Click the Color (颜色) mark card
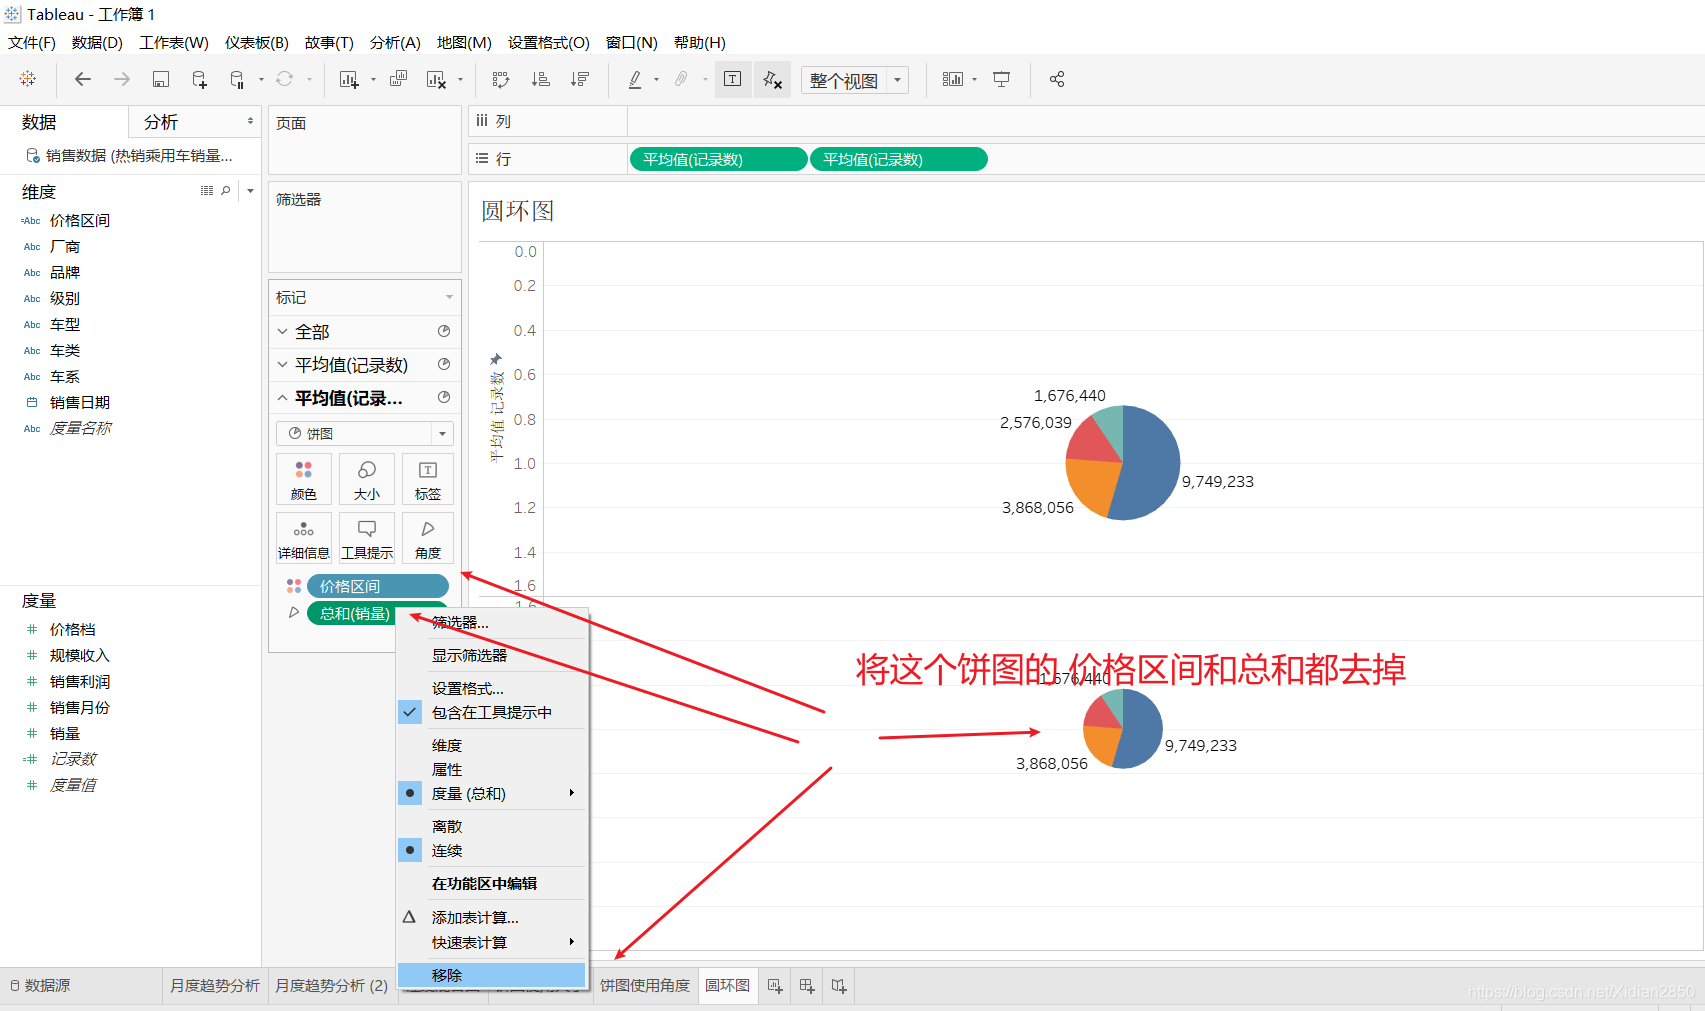This screenshot has height=1011, width=1705. [x=304, y=479]
